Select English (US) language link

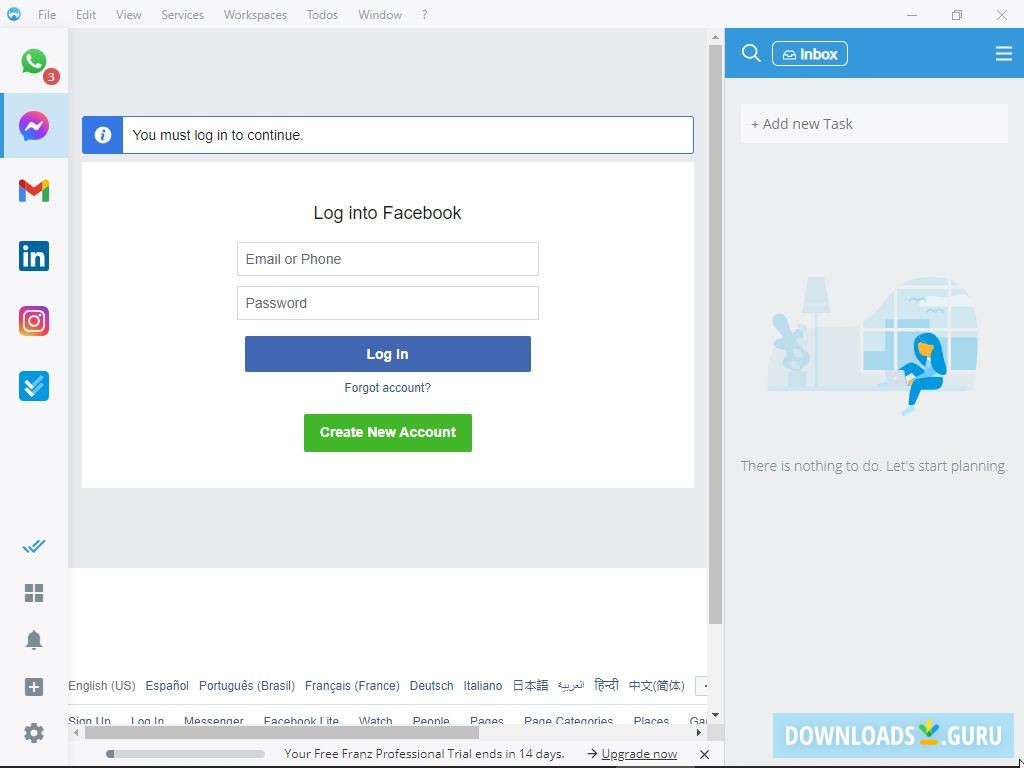coord(102,686)
